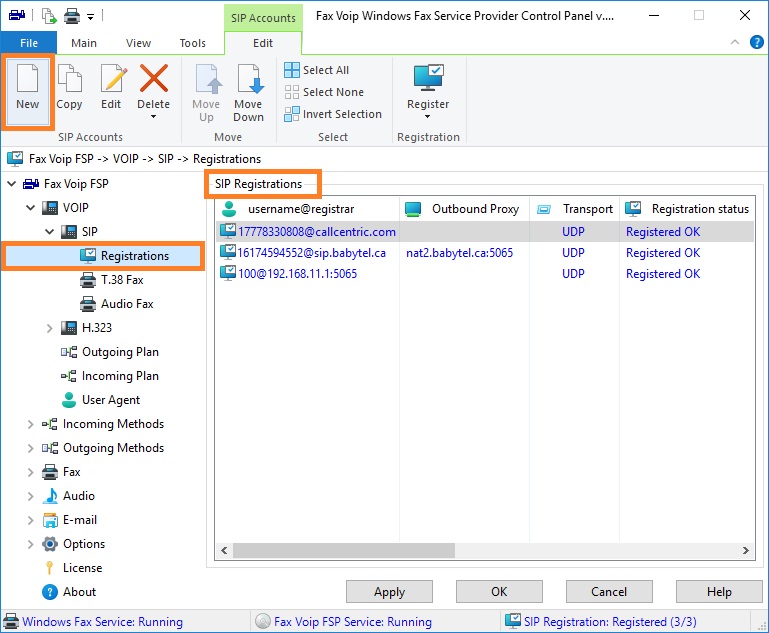Expand the Options tree node
Viewport: 769px width, 633px height.
click(30, 544)
